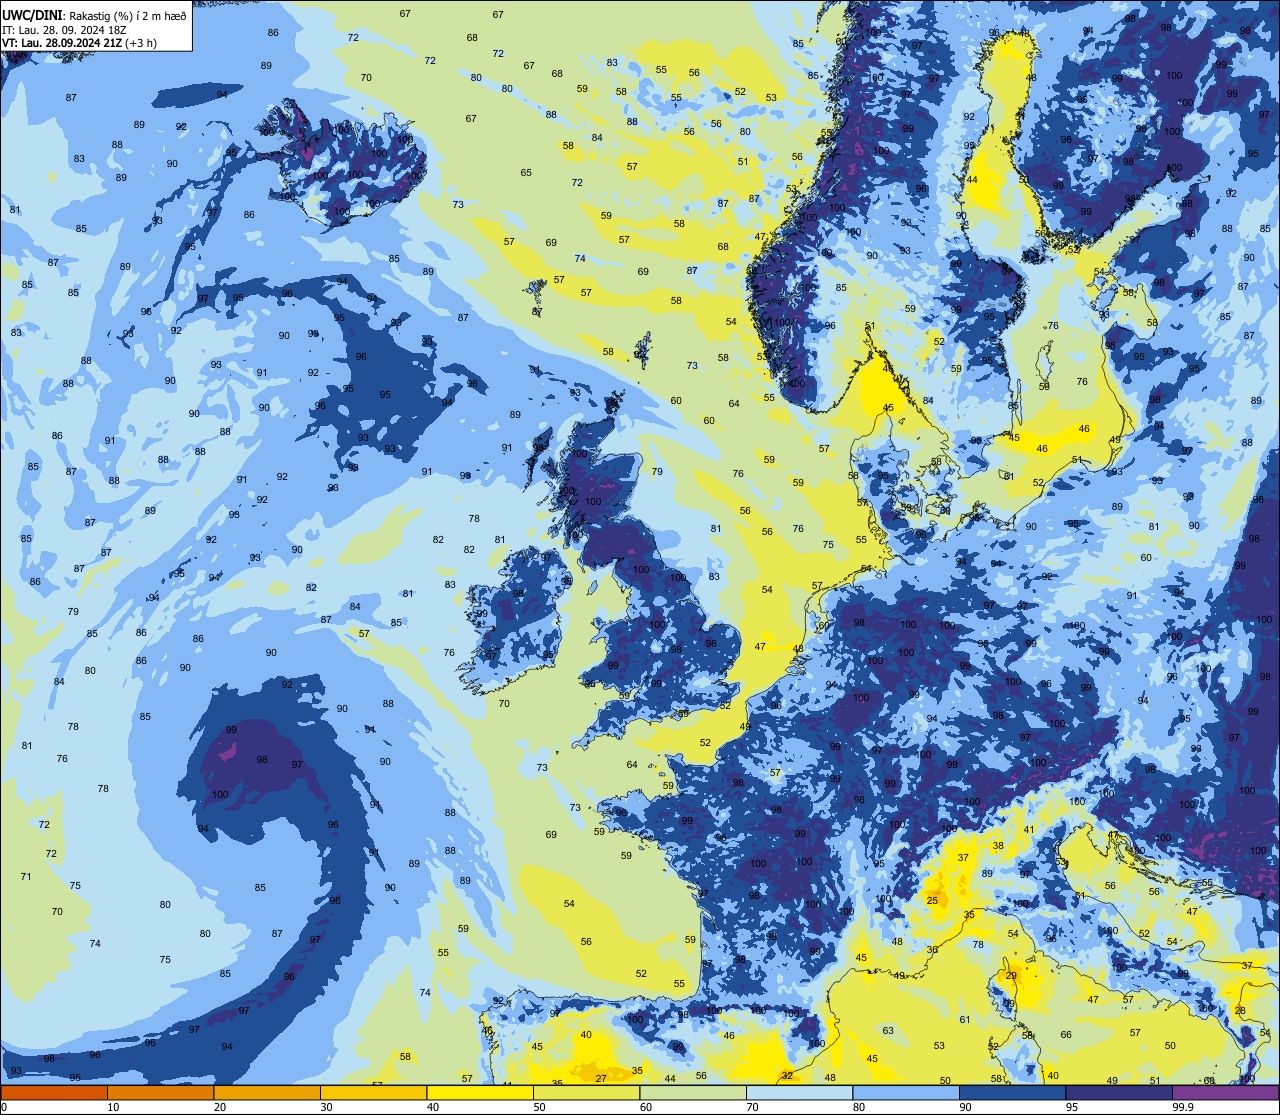Click the humidity value "32" near the Spanish coast
The image size is (1280, 1115).
tap(787, 1076)
